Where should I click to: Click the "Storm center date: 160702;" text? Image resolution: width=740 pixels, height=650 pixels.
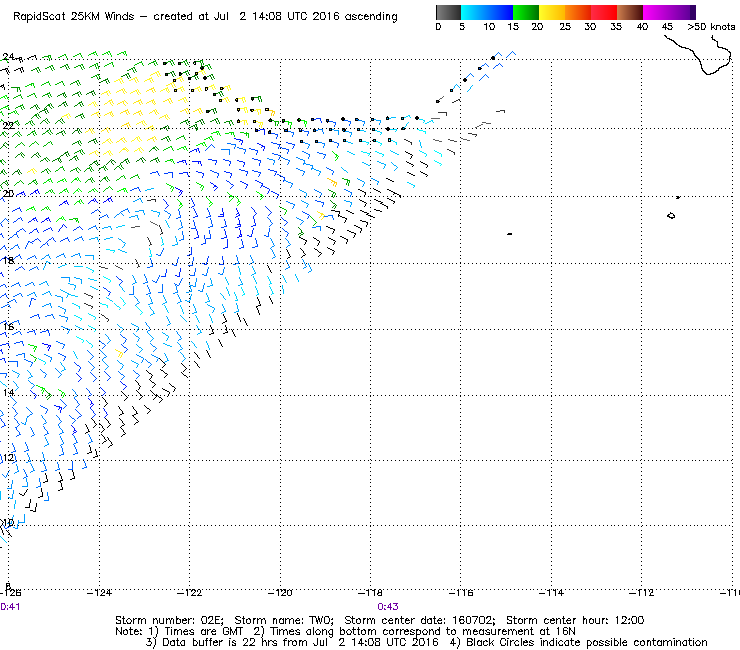420,620
